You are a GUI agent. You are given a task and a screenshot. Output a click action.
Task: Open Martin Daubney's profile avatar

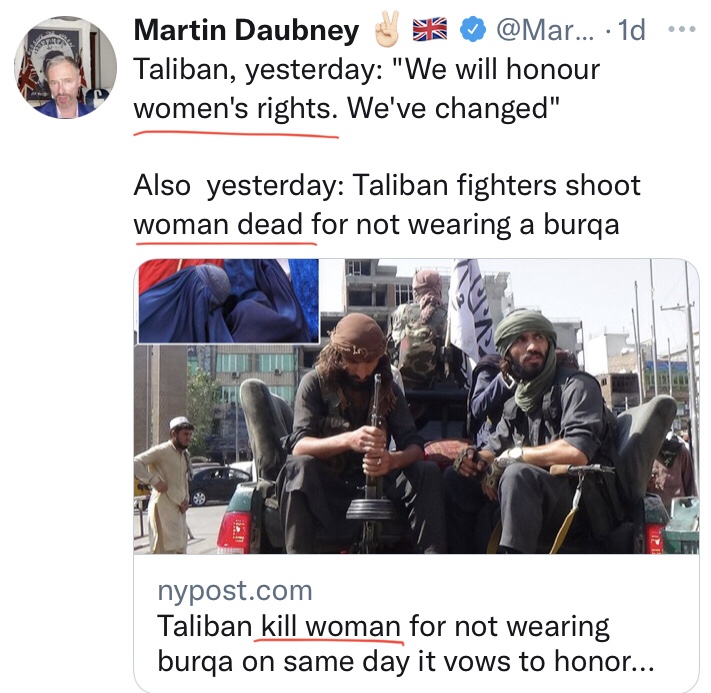point(66,68)
